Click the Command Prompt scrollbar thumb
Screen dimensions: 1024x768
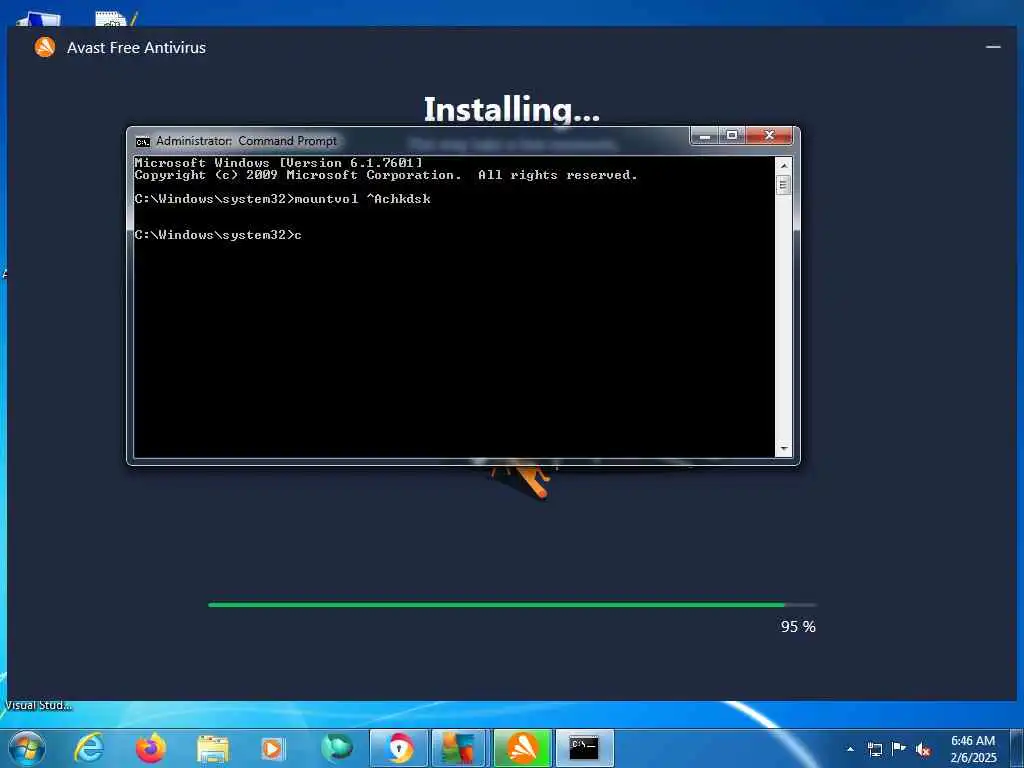point(784,185)
